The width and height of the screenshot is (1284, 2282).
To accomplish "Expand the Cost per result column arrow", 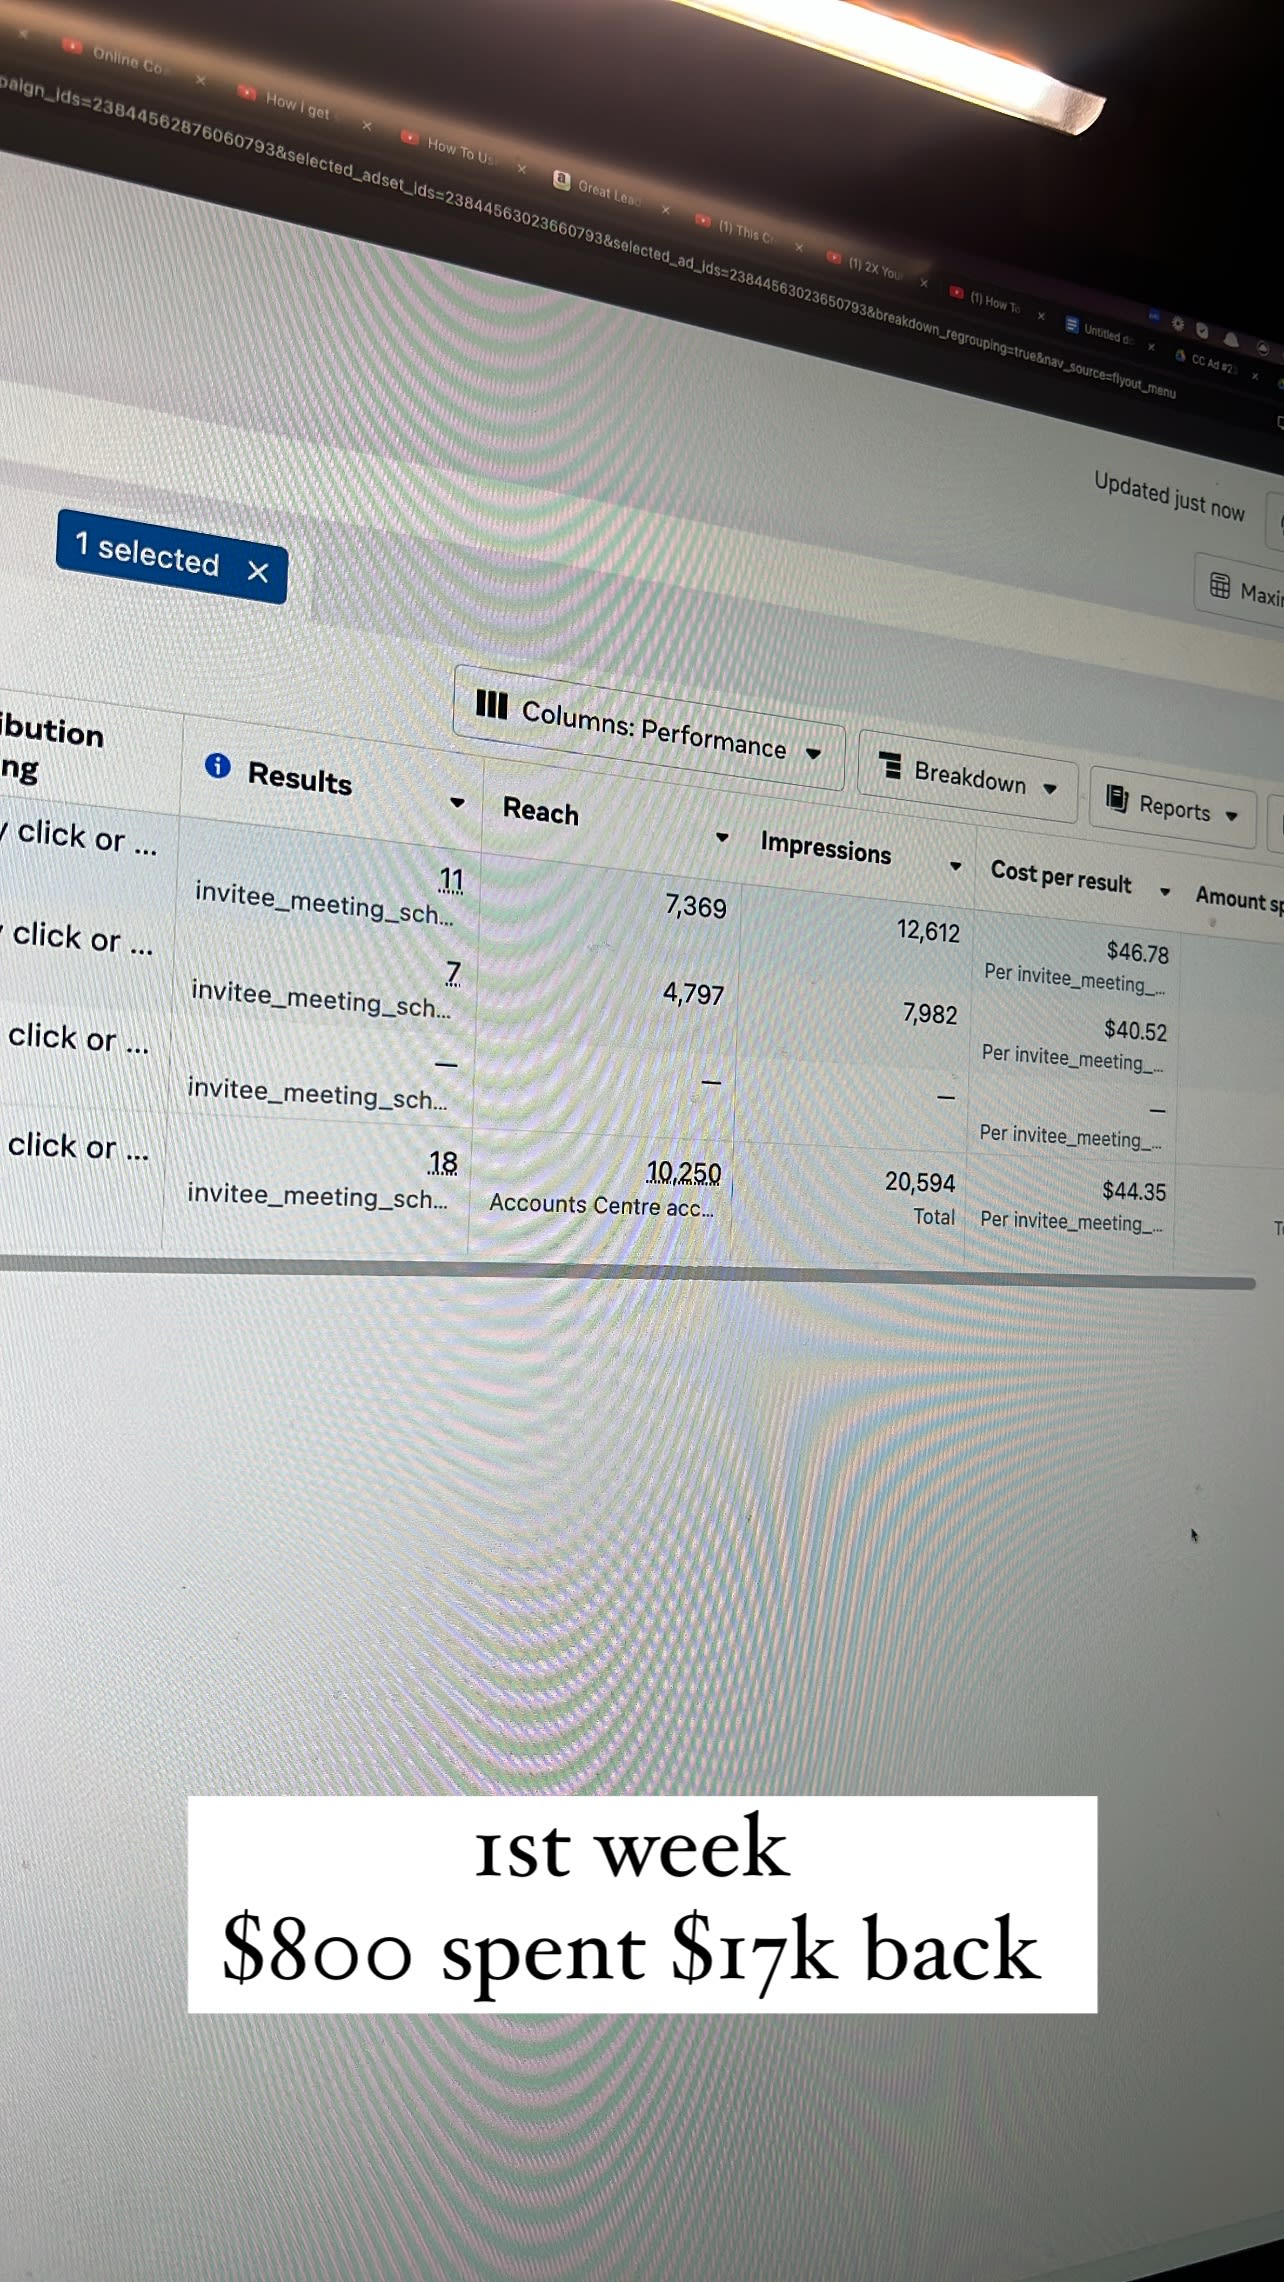I will 1165,891.
